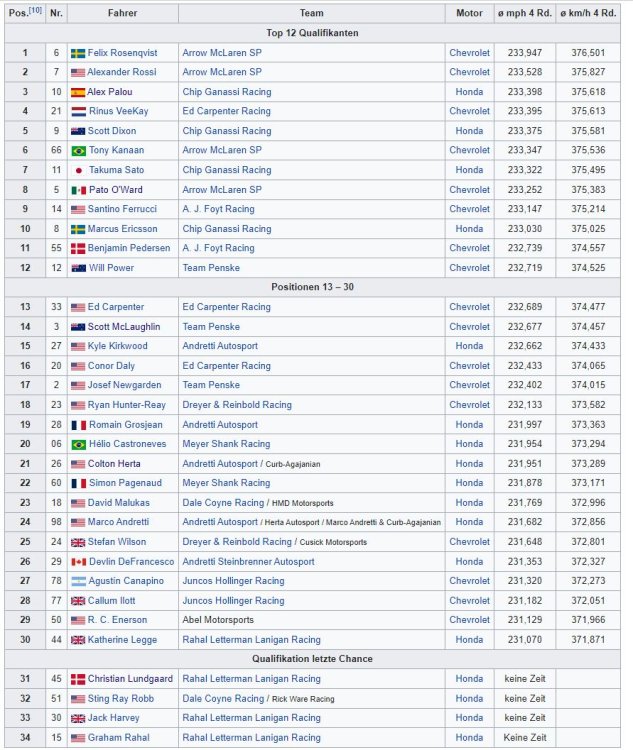Click the Brazilian flag next to Tony Kanaan
The width and height of the screenshot is (633, 750).
[x=78, y=150]
